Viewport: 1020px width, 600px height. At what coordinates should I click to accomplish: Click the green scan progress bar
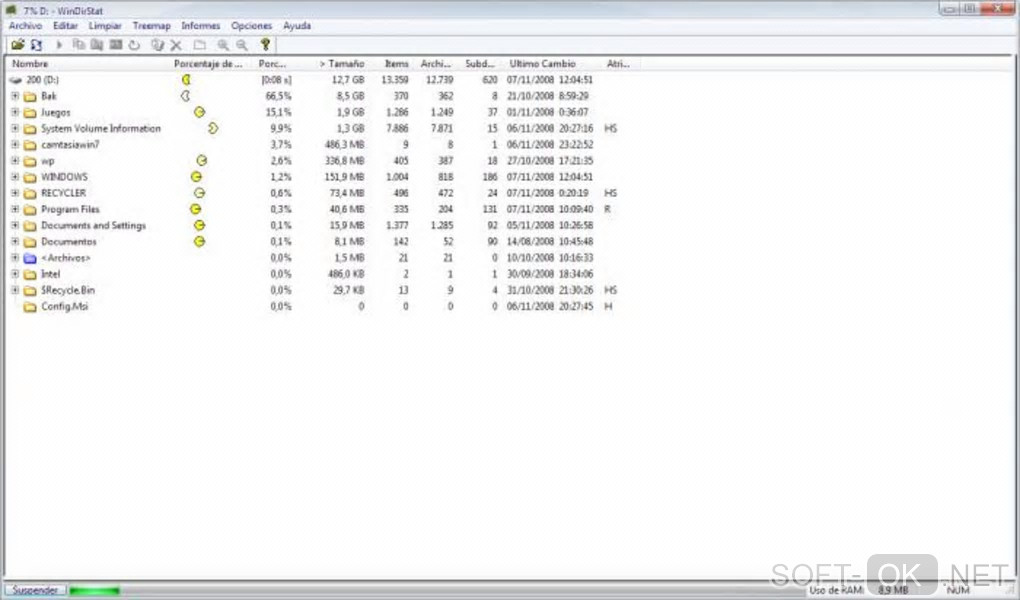(x=94, y=591)
